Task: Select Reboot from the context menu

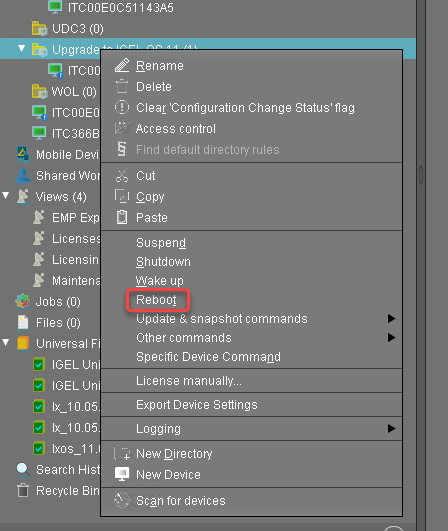Action: (156, 300)
